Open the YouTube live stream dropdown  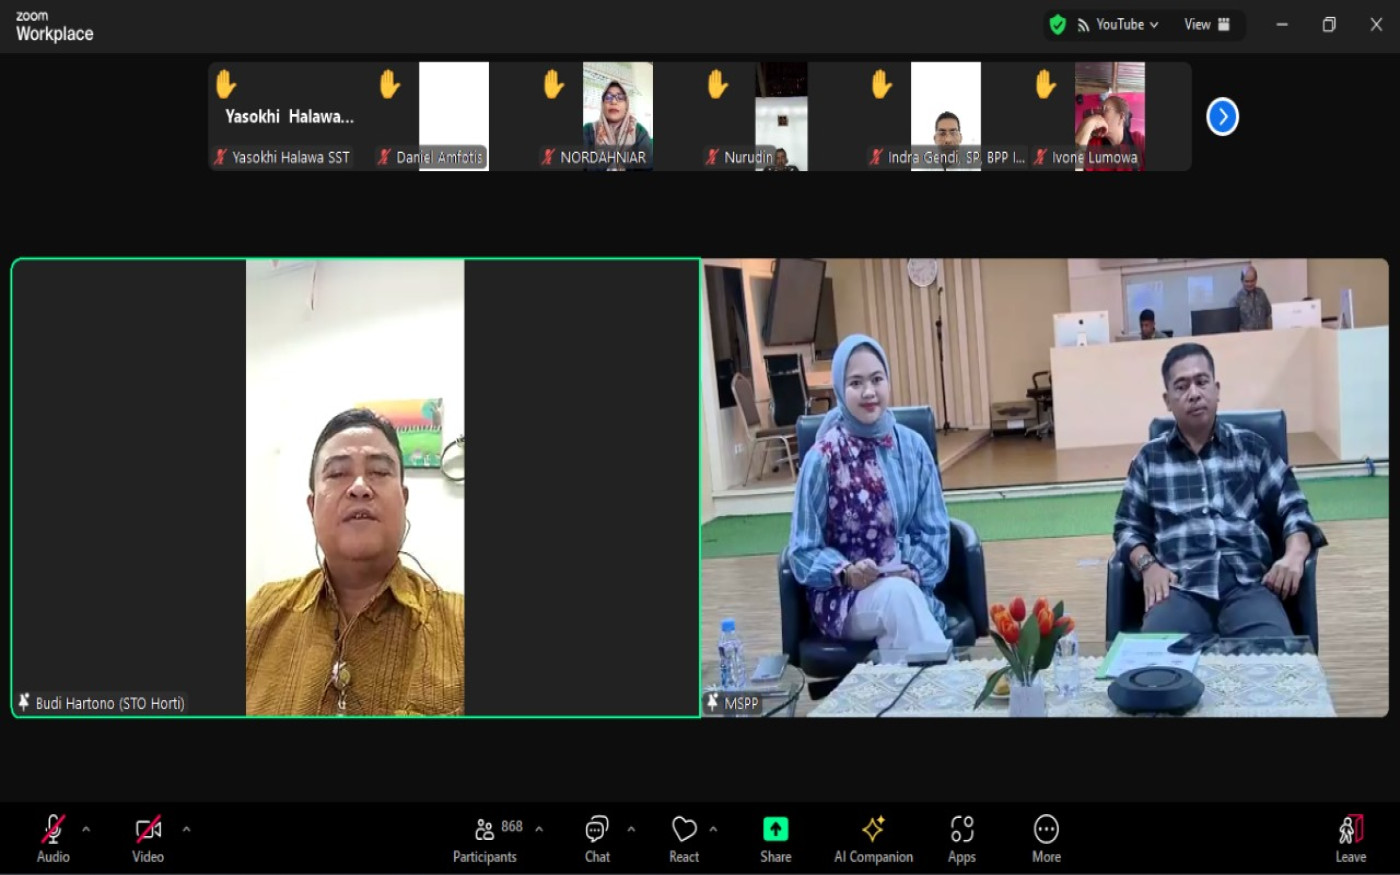1118,25
